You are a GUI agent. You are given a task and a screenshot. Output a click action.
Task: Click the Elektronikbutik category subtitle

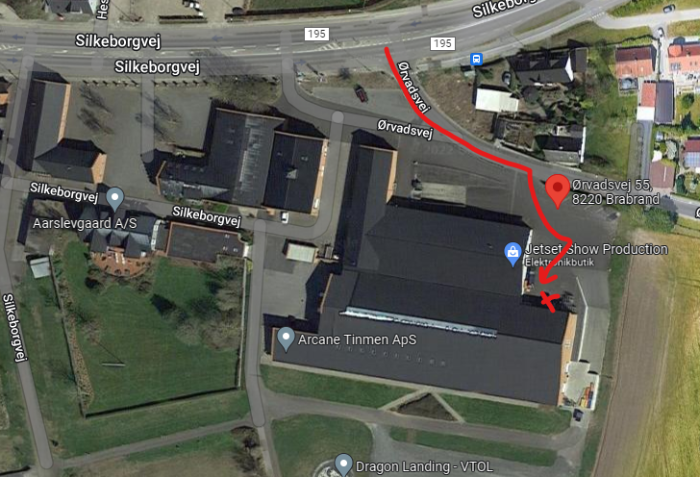pyautogui.click(x=559, y=262)
